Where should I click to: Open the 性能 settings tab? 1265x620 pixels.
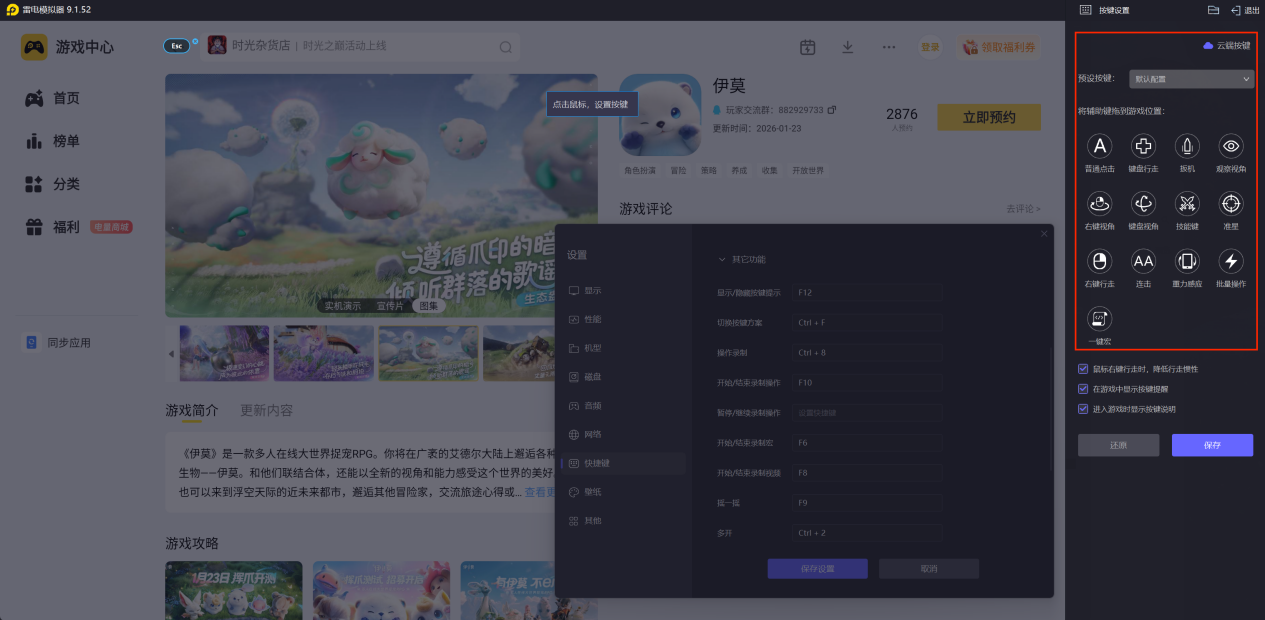(x=593, y=319)
